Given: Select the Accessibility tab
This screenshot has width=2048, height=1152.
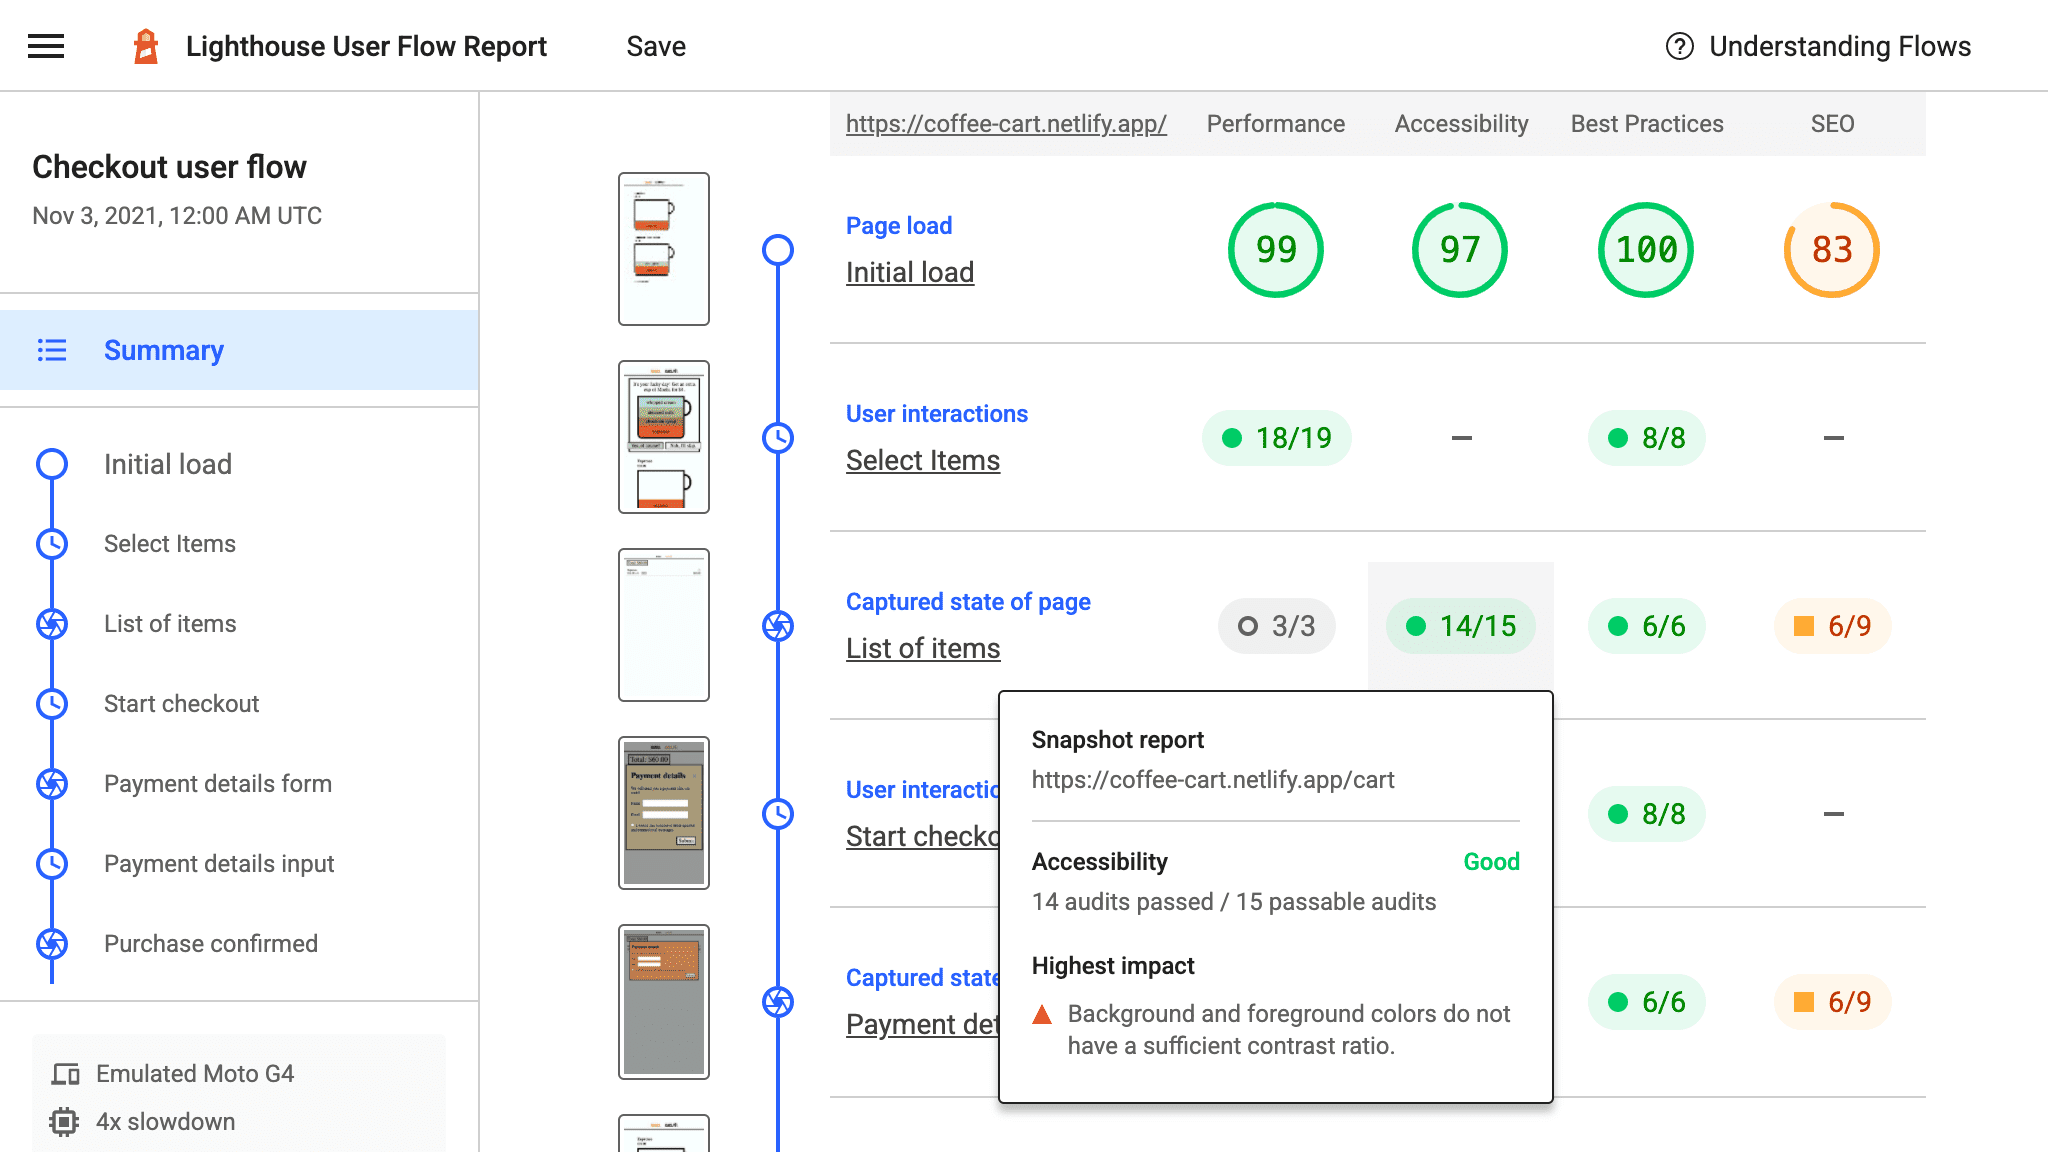Looking at the screenshot, I should 1461,122.
